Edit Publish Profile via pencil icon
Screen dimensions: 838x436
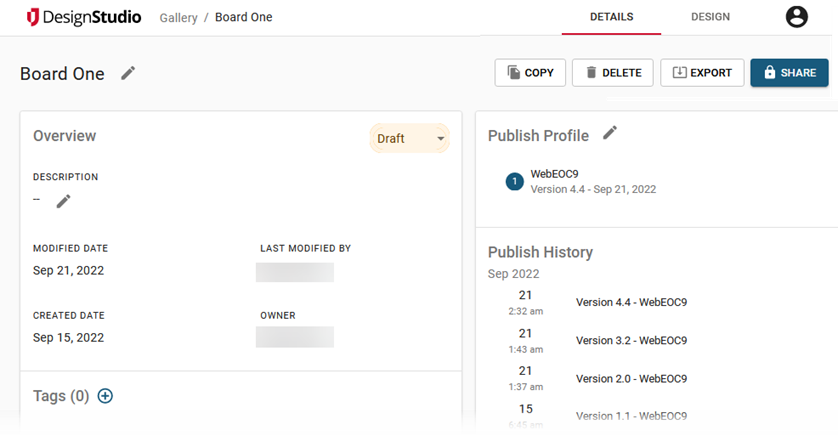pos(610,133)
